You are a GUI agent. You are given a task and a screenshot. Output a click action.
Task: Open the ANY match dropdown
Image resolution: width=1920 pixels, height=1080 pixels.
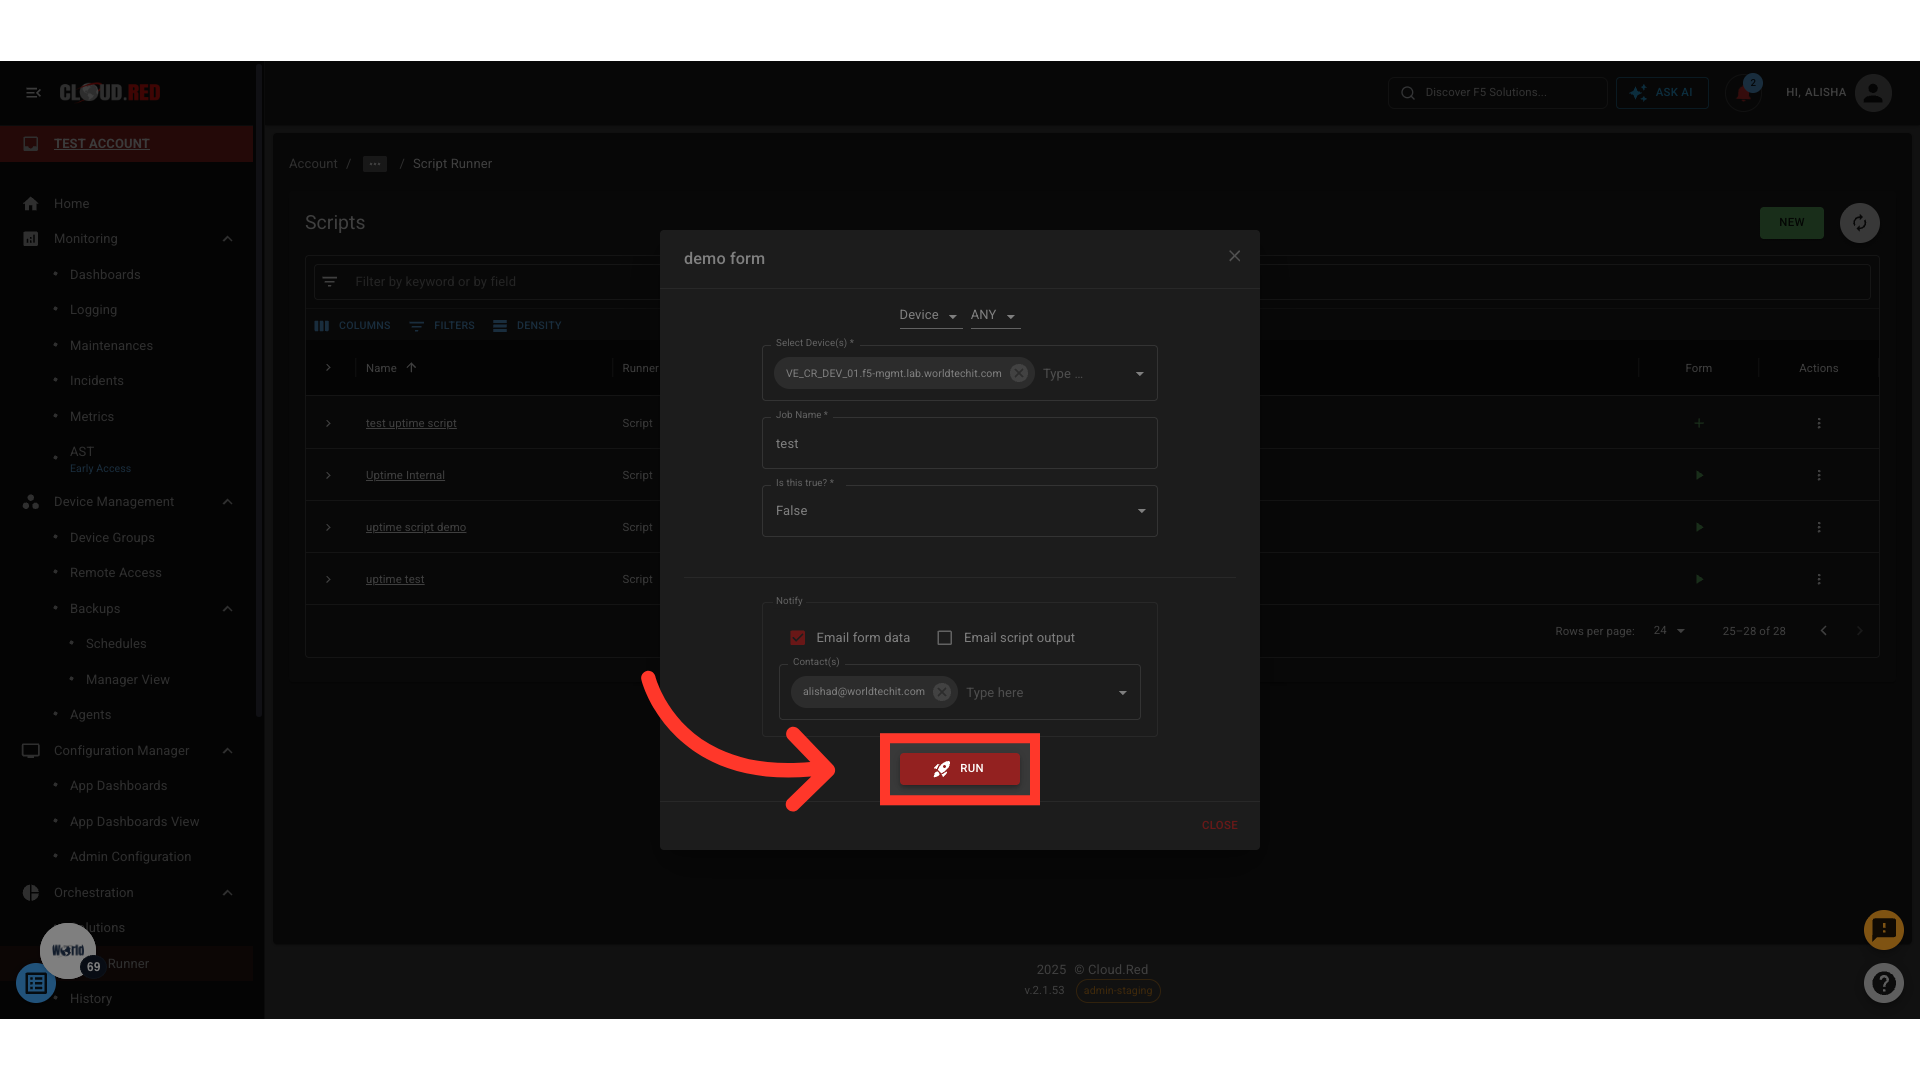[x=993, y=315]
